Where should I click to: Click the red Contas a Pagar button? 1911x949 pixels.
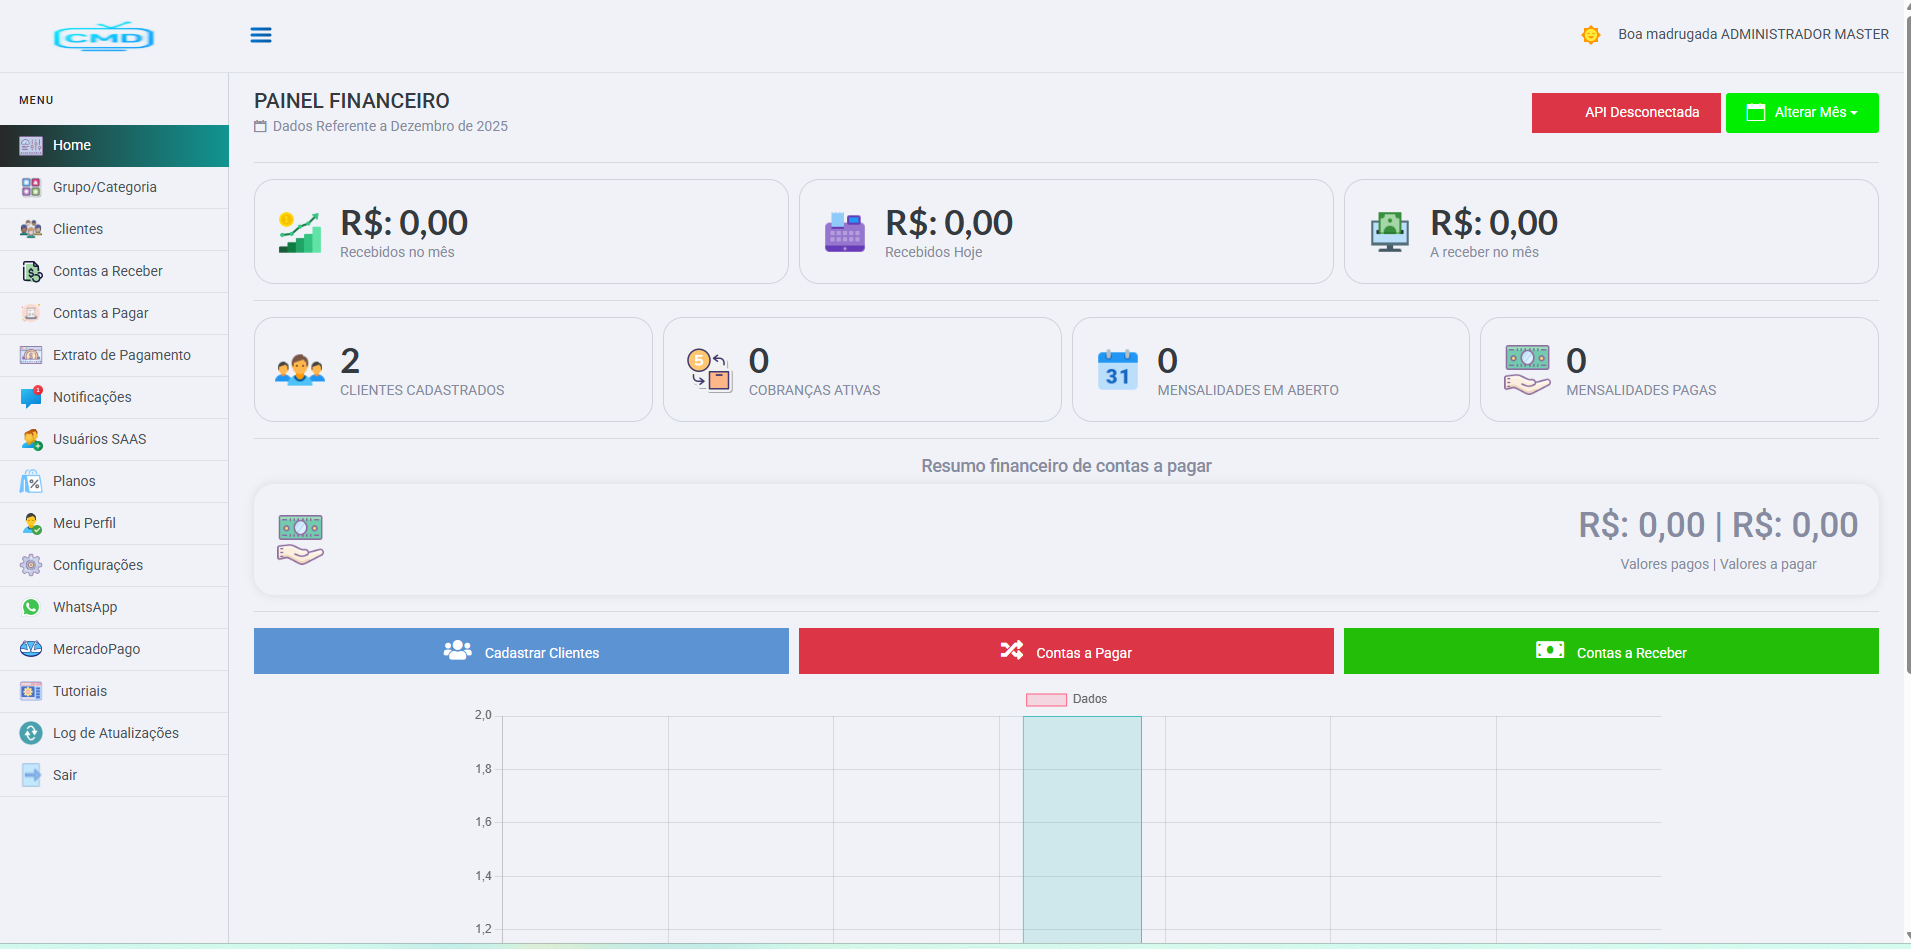[1066, 651]
